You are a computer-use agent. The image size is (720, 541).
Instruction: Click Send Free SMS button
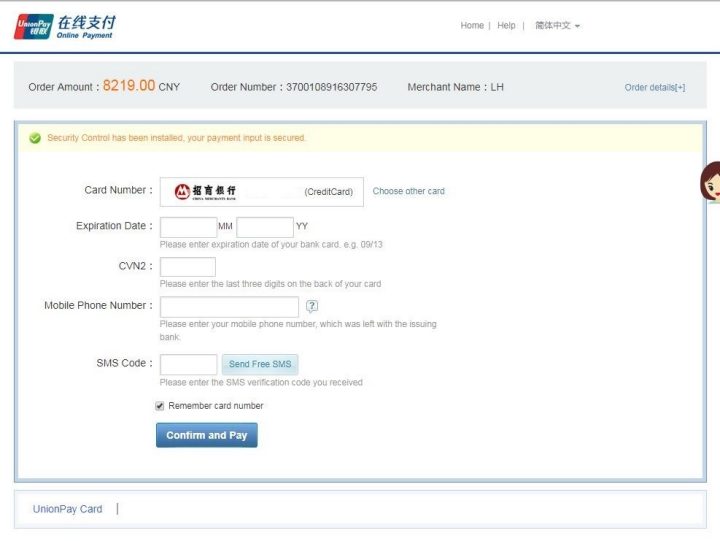click(x=260, y=364)
